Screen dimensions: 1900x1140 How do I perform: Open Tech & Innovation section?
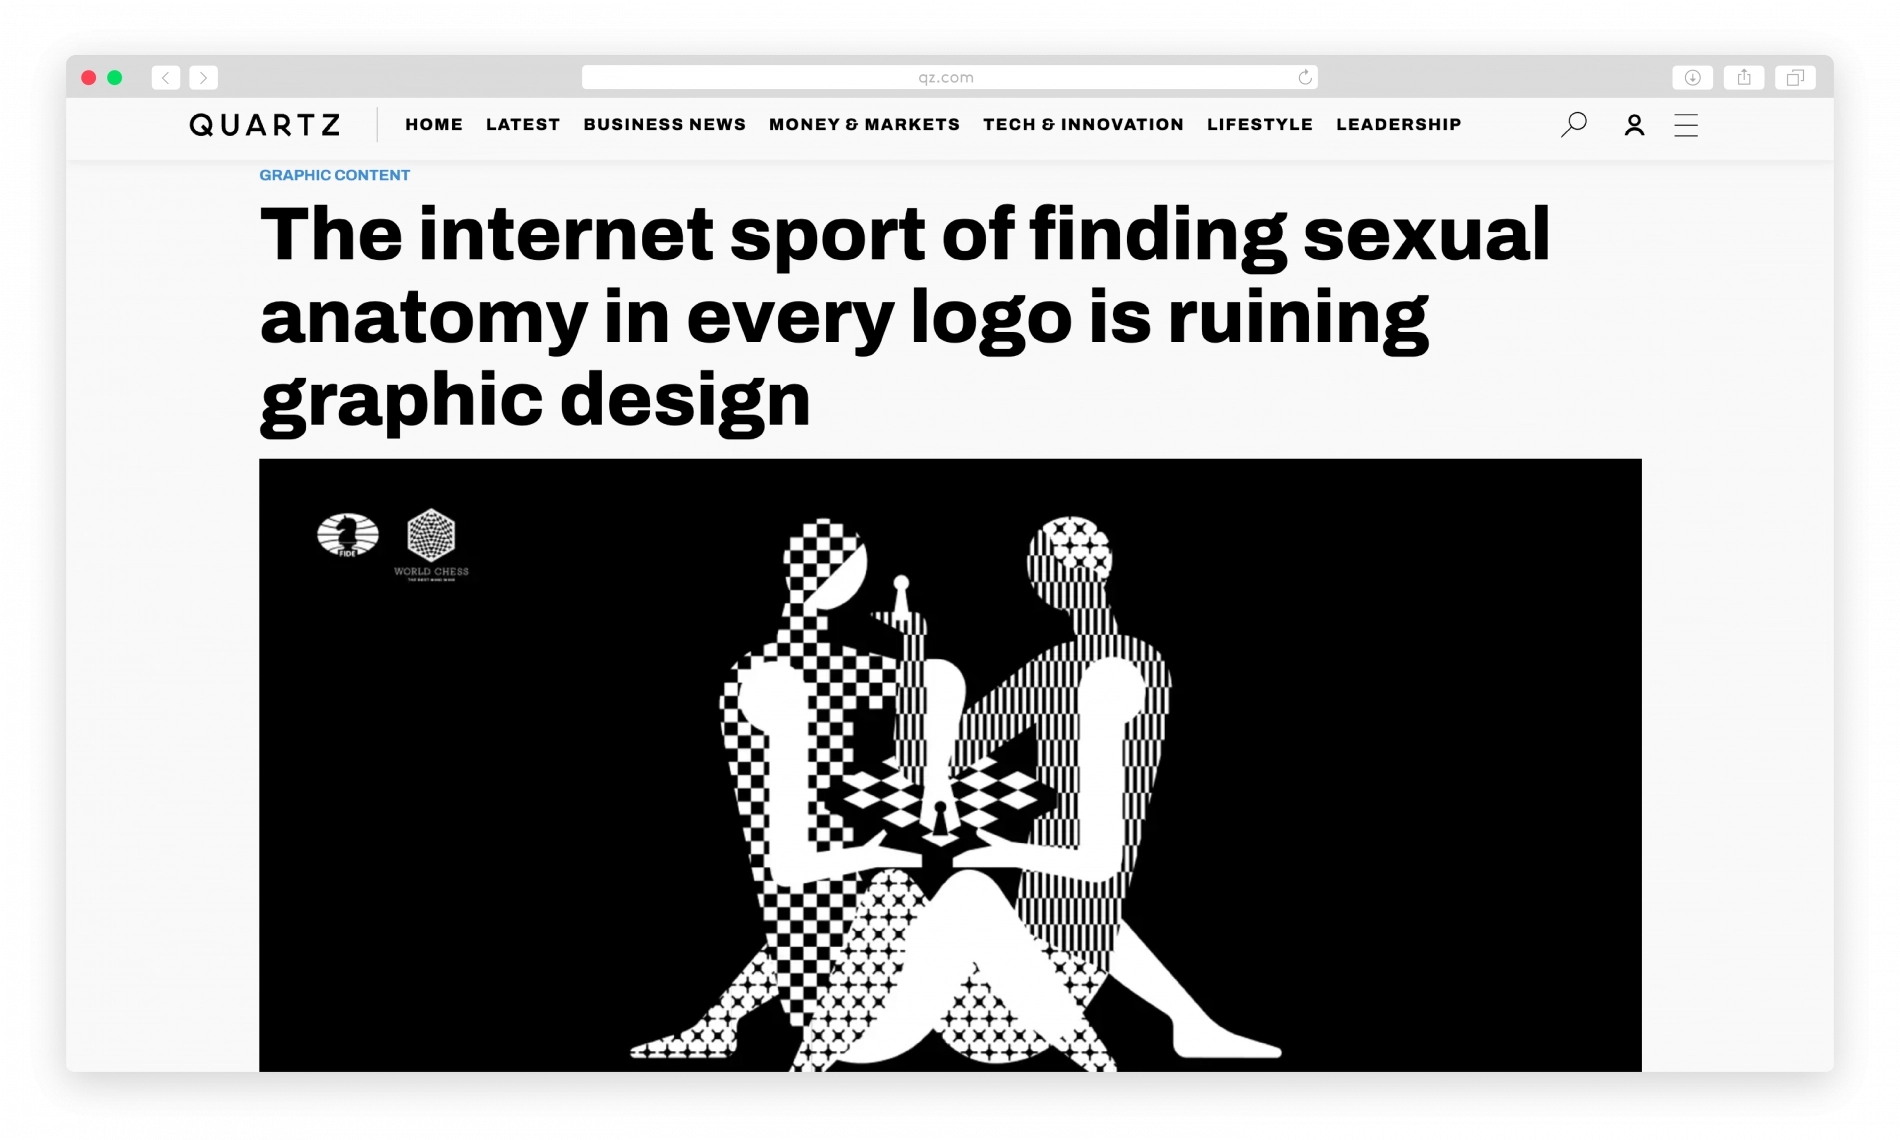1083,125
